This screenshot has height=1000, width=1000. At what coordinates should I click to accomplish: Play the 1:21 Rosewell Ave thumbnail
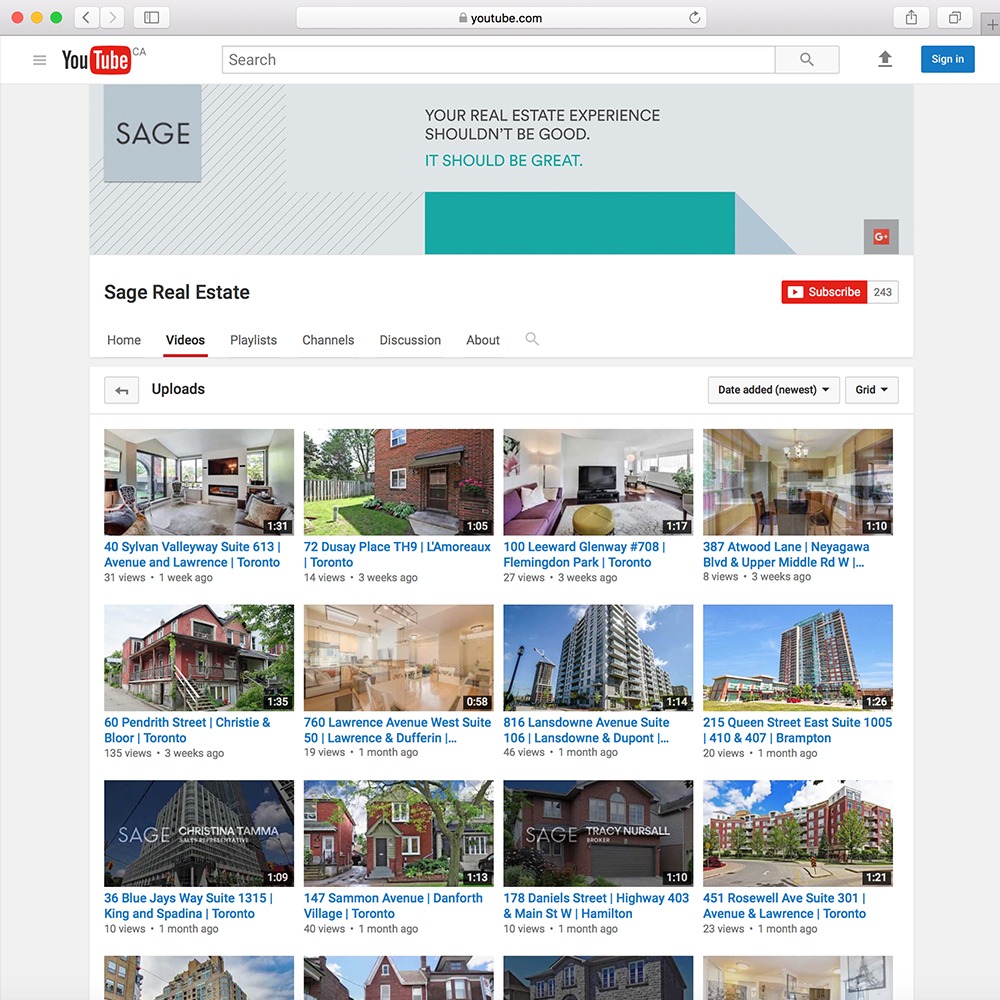[x=798, y=834]
